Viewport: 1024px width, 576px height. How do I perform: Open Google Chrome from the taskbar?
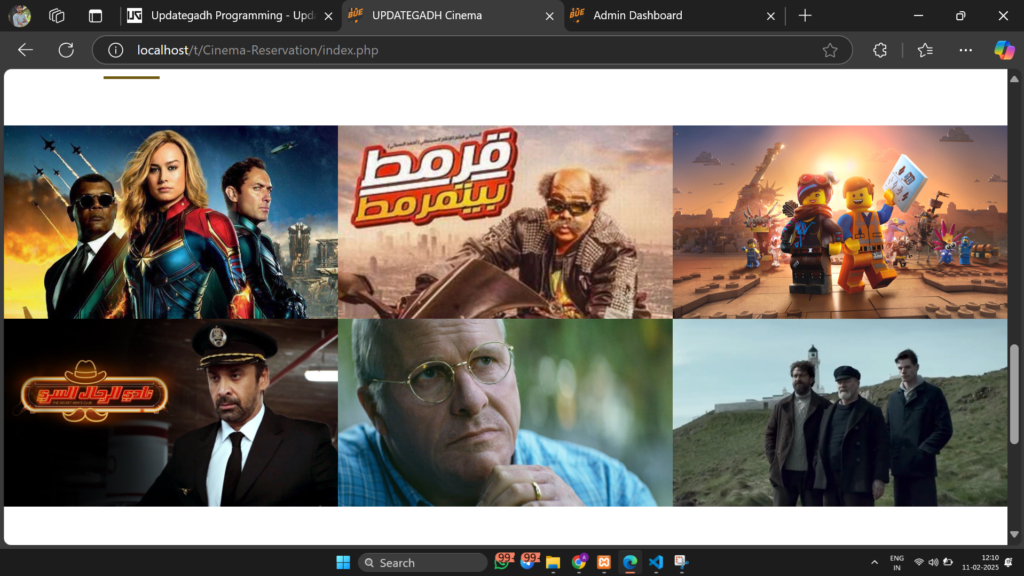(x=579, y=562)
